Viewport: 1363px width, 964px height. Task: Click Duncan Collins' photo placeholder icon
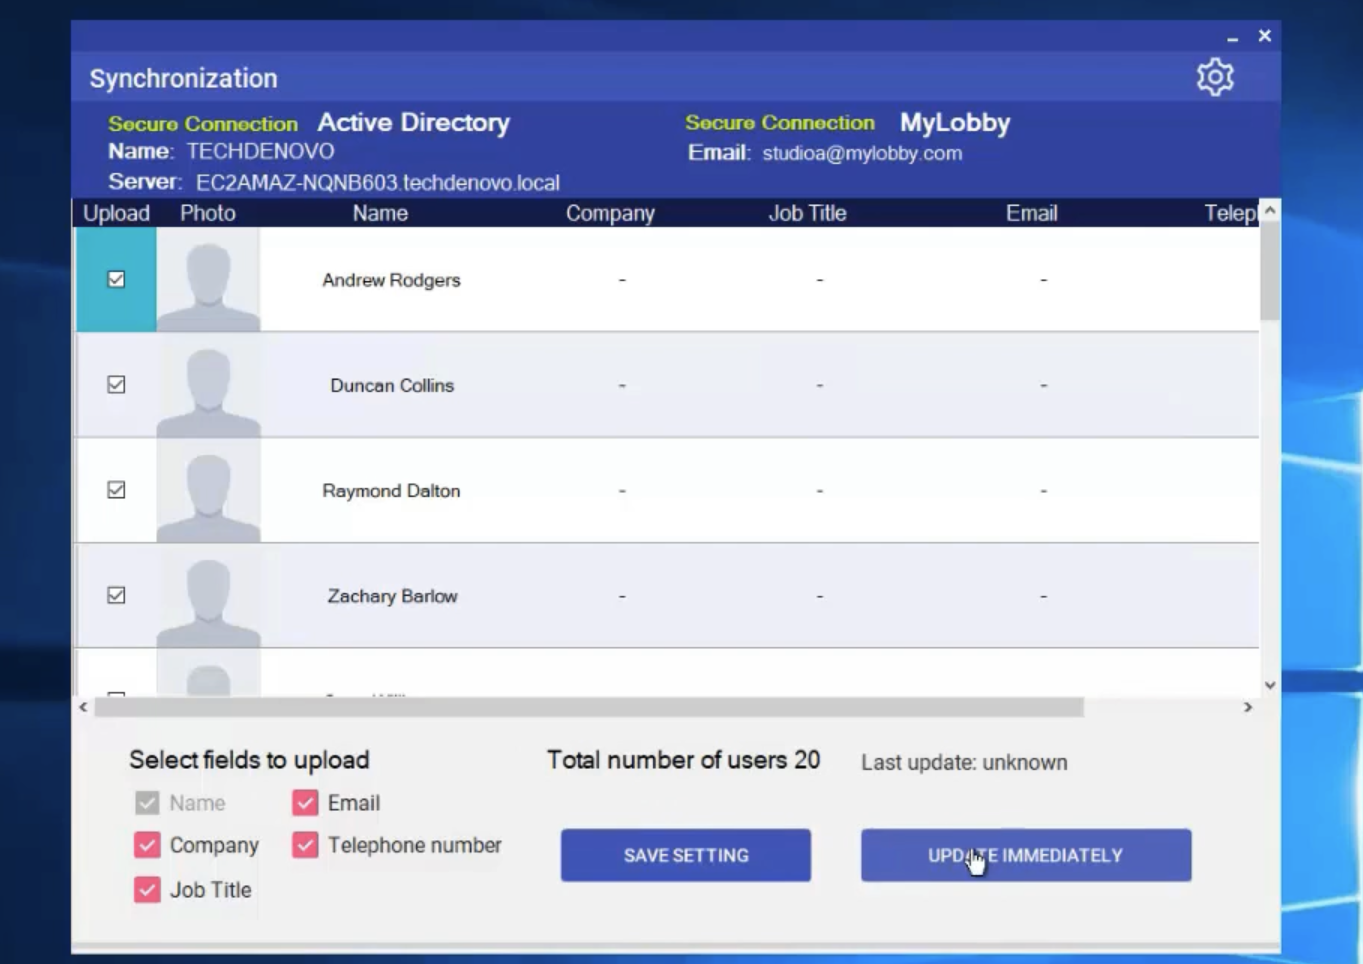coord(207,385)
